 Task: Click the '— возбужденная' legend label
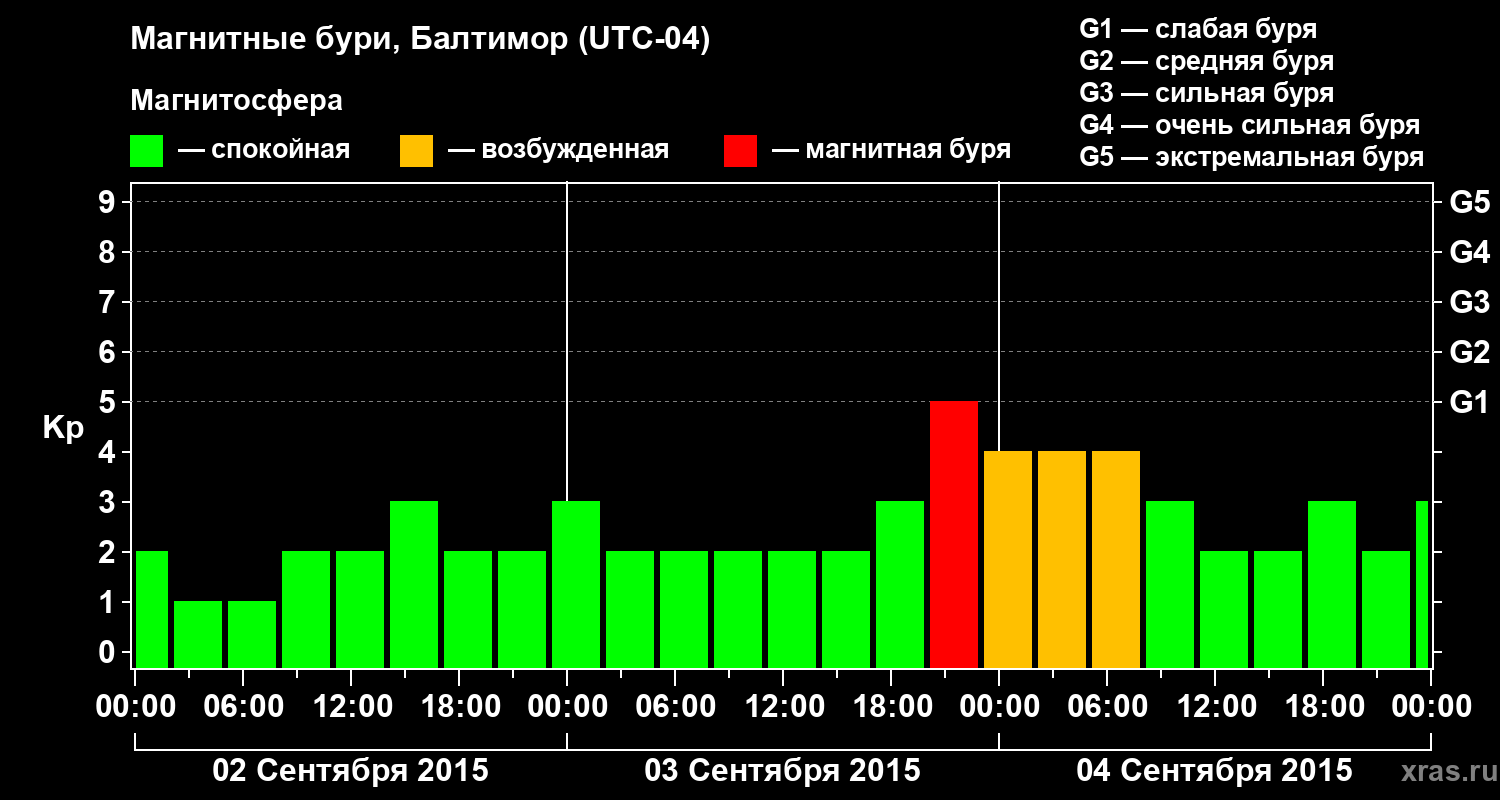pyautogui.click(x=558, y=151)
